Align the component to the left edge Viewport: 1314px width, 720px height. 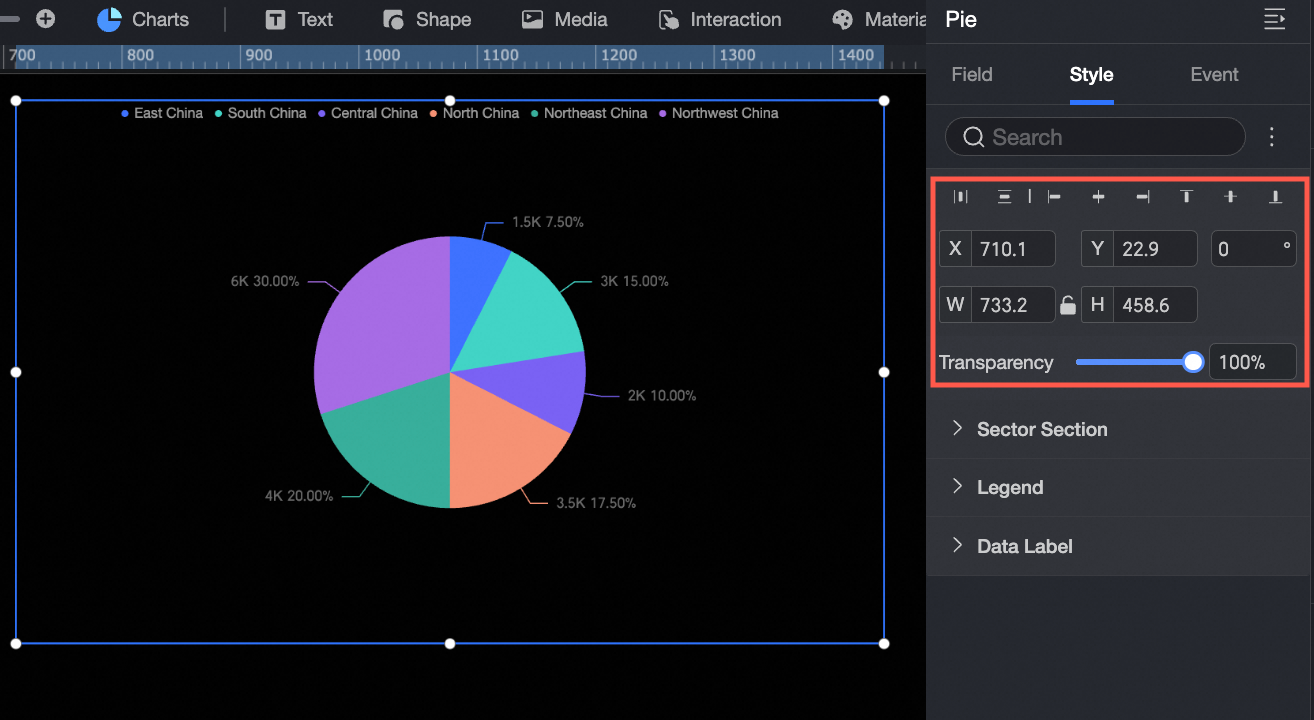tap(1054, 197)
